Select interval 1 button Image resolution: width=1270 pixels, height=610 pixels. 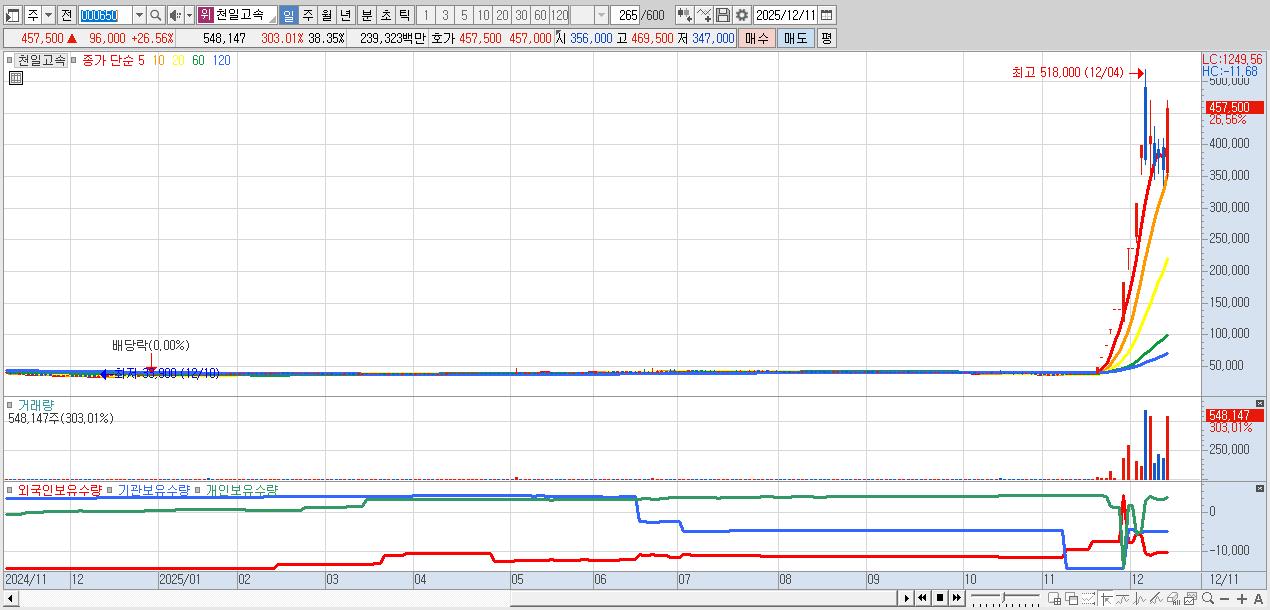[x=425, y=15]
